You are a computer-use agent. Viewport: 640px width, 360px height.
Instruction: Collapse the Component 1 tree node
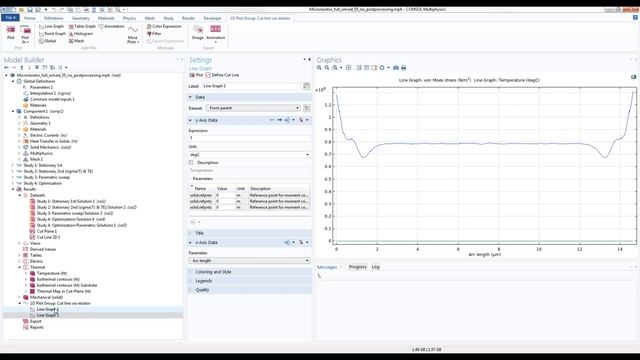tap(13, 111)
